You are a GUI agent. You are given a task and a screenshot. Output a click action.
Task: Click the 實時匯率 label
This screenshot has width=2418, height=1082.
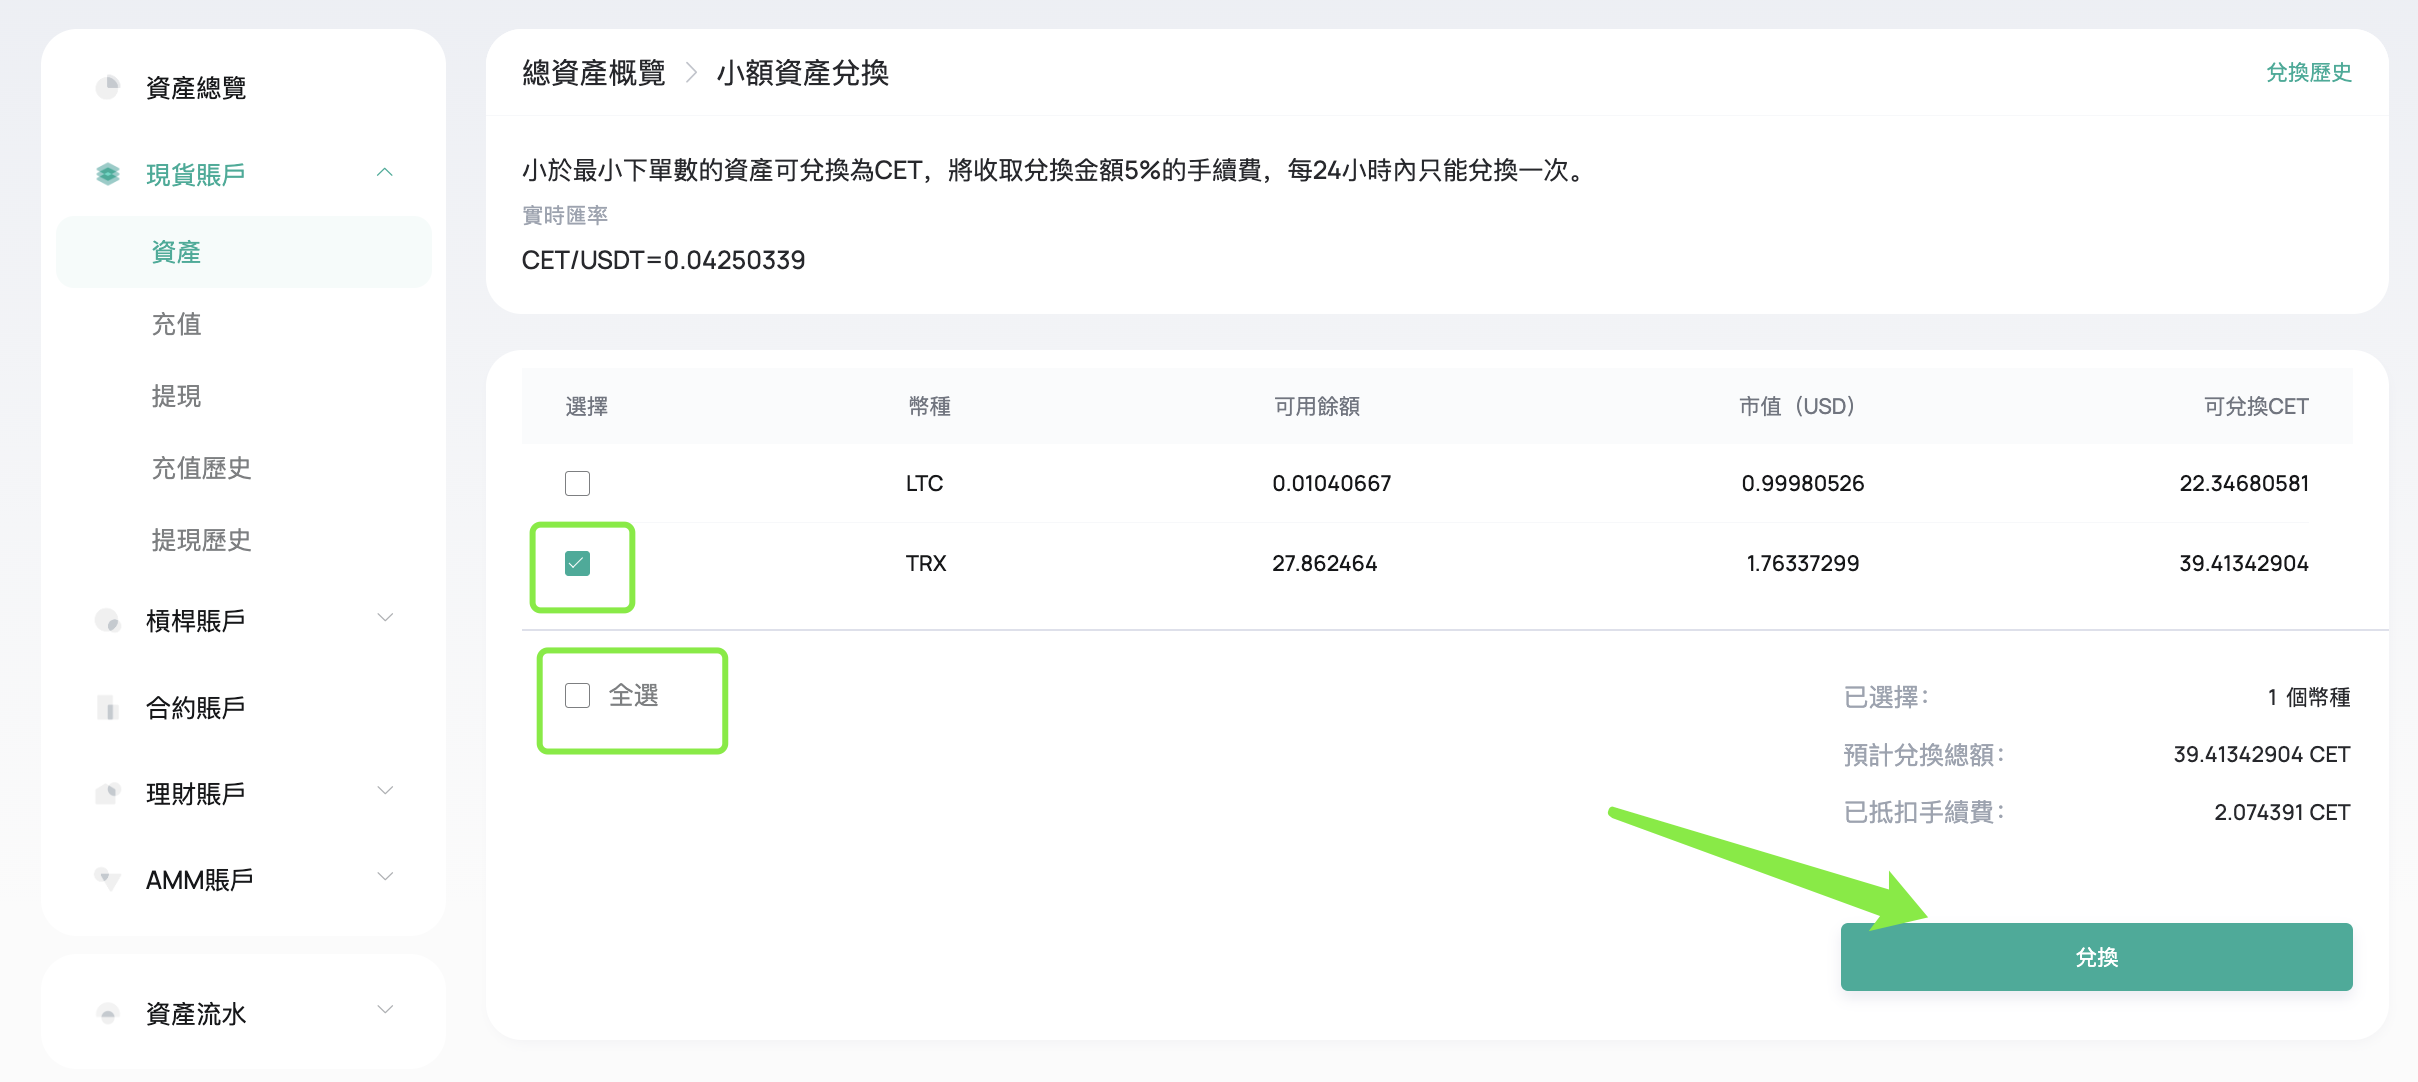565,215
